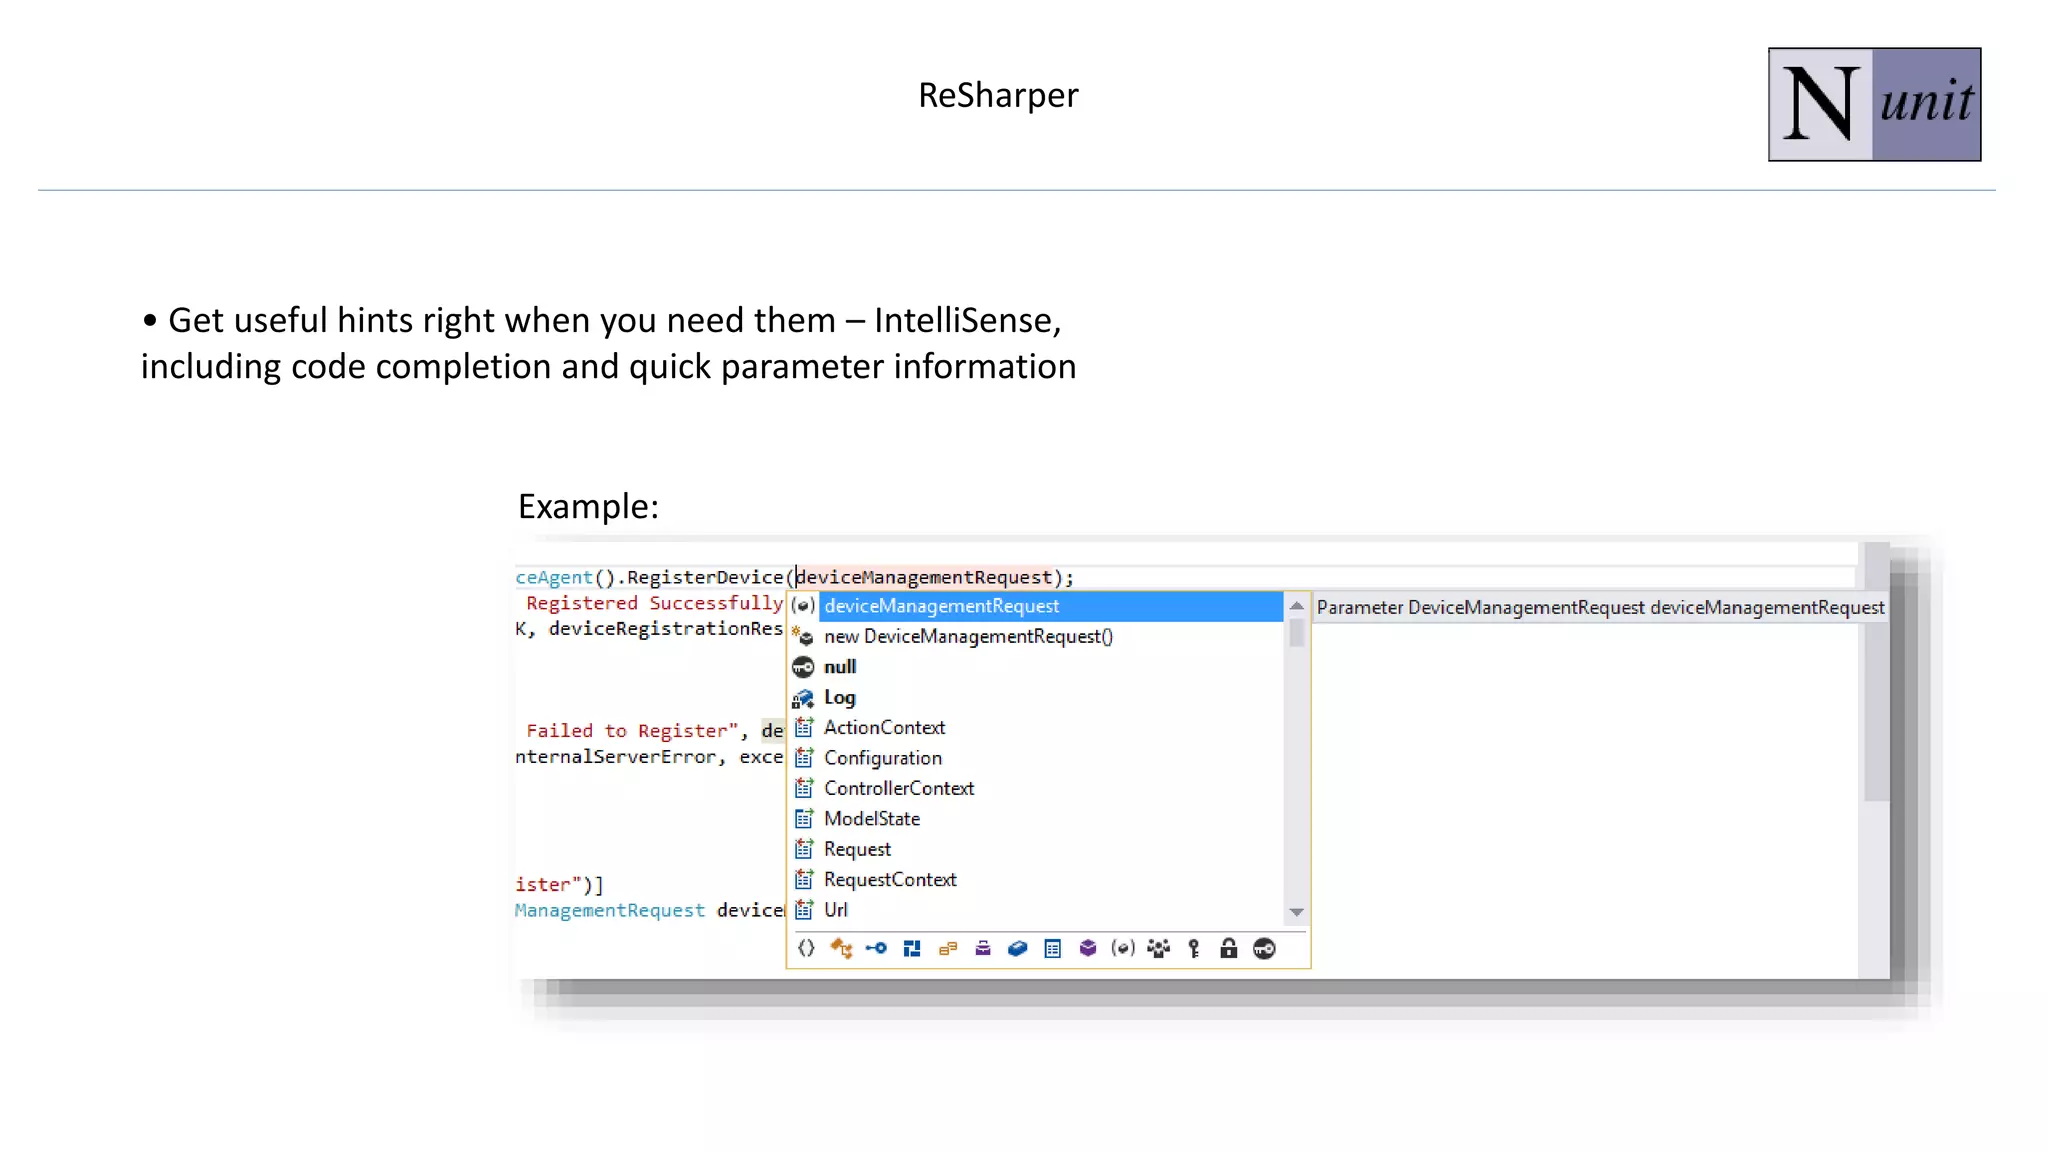Toggle the open padlock filter icon
Screen dimensions: 2048x1152
point(1229,948)
